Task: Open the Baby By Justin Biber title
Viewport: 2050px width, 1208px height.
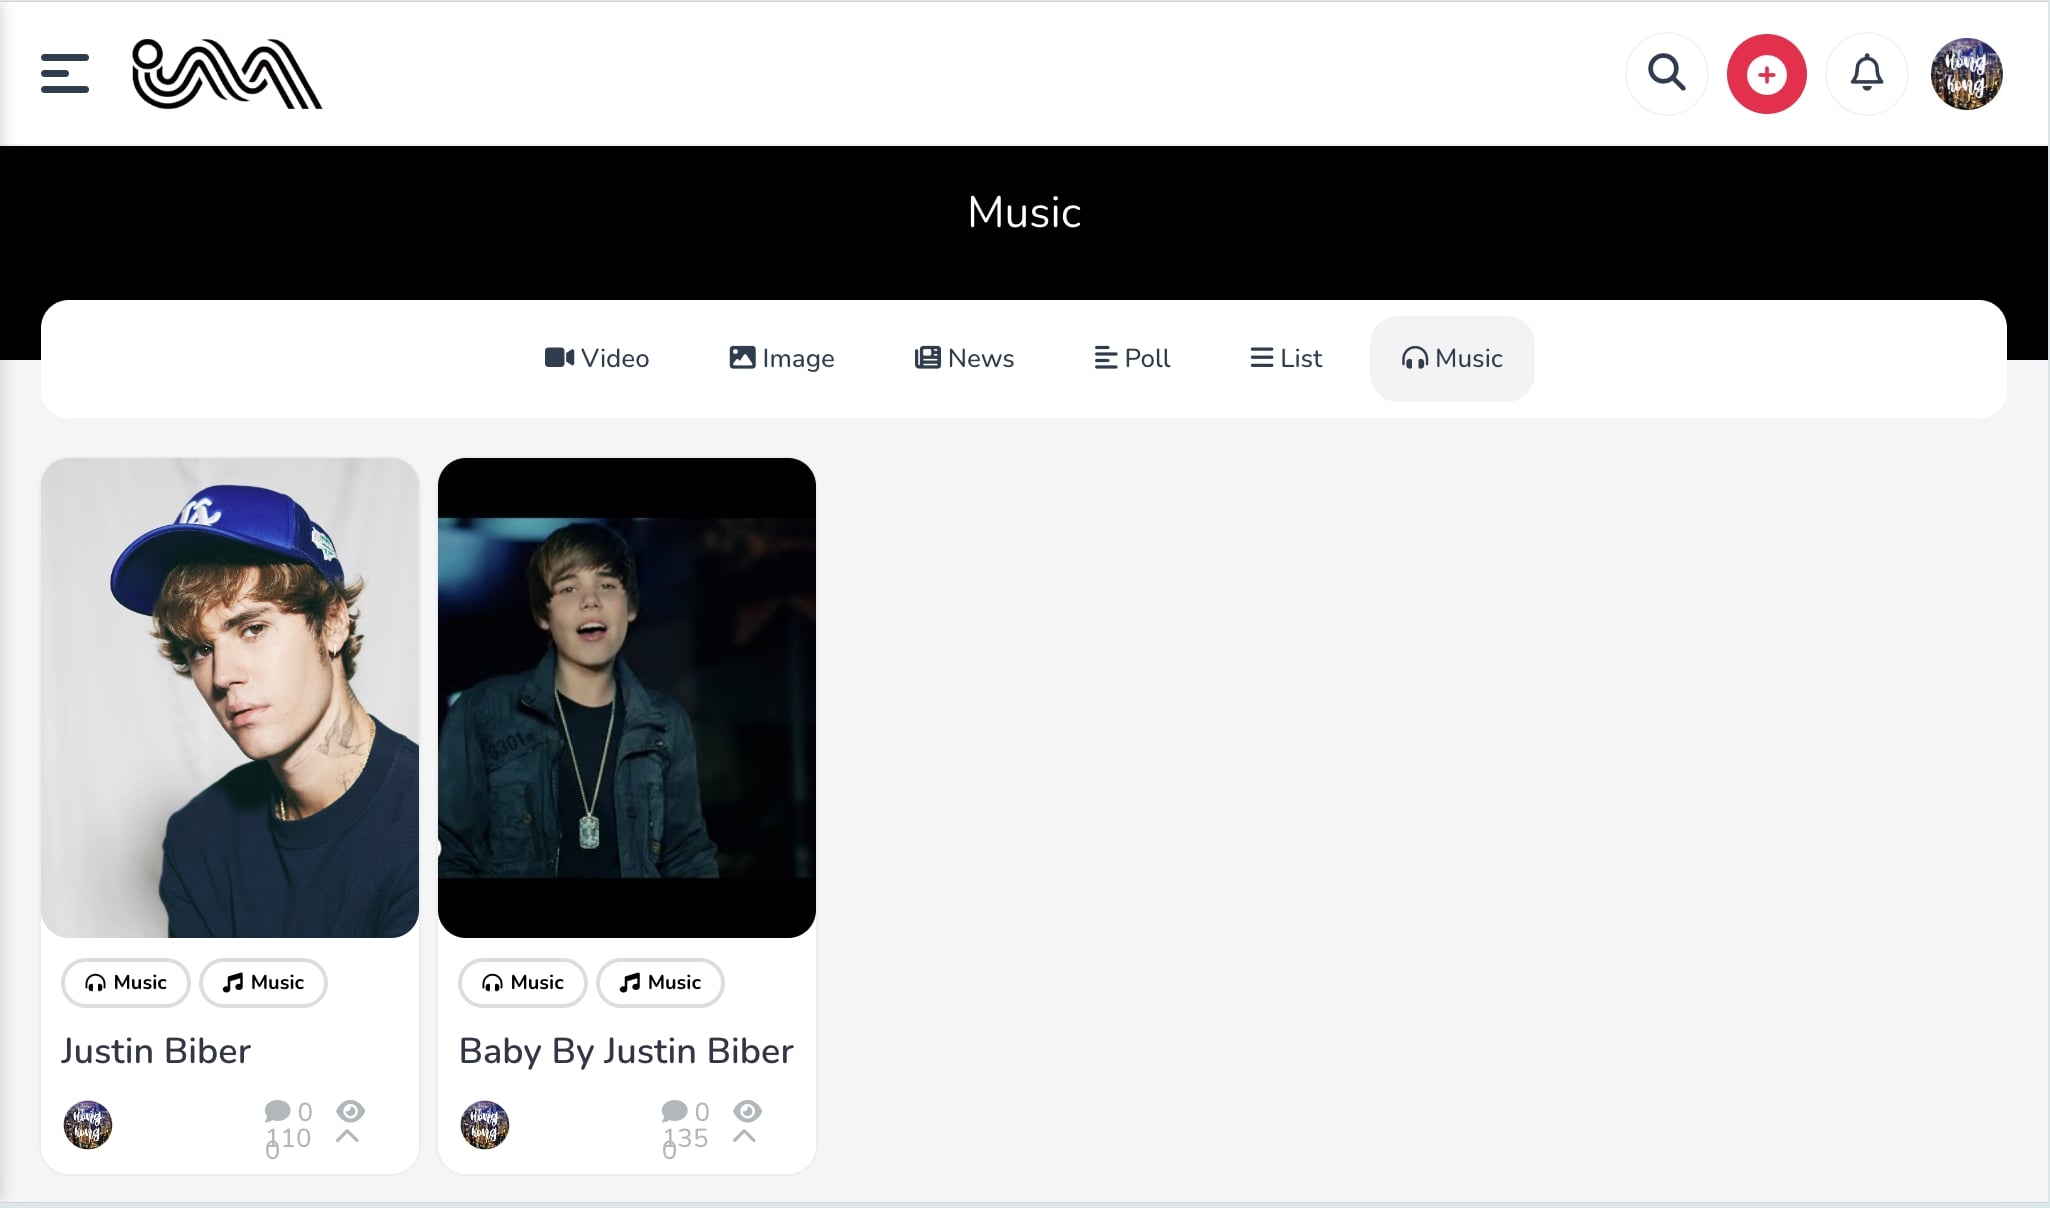Action: (x=626, y=1051)
